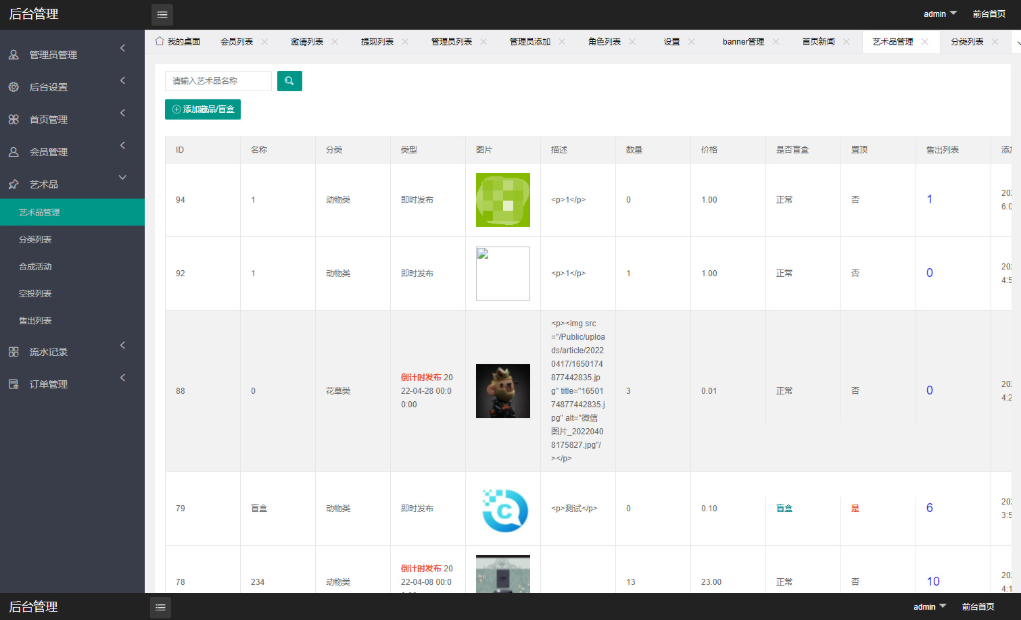Switch to banner管理 tab
Screen dimensions: 1021x620
pos(743,42)
